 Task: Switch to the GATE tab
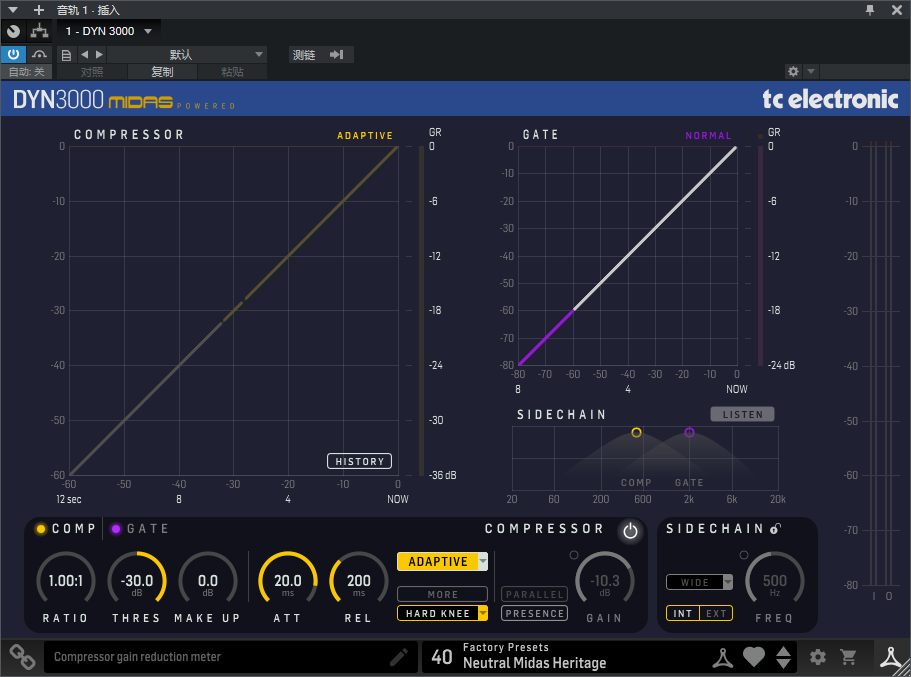(x=140, y=529)
